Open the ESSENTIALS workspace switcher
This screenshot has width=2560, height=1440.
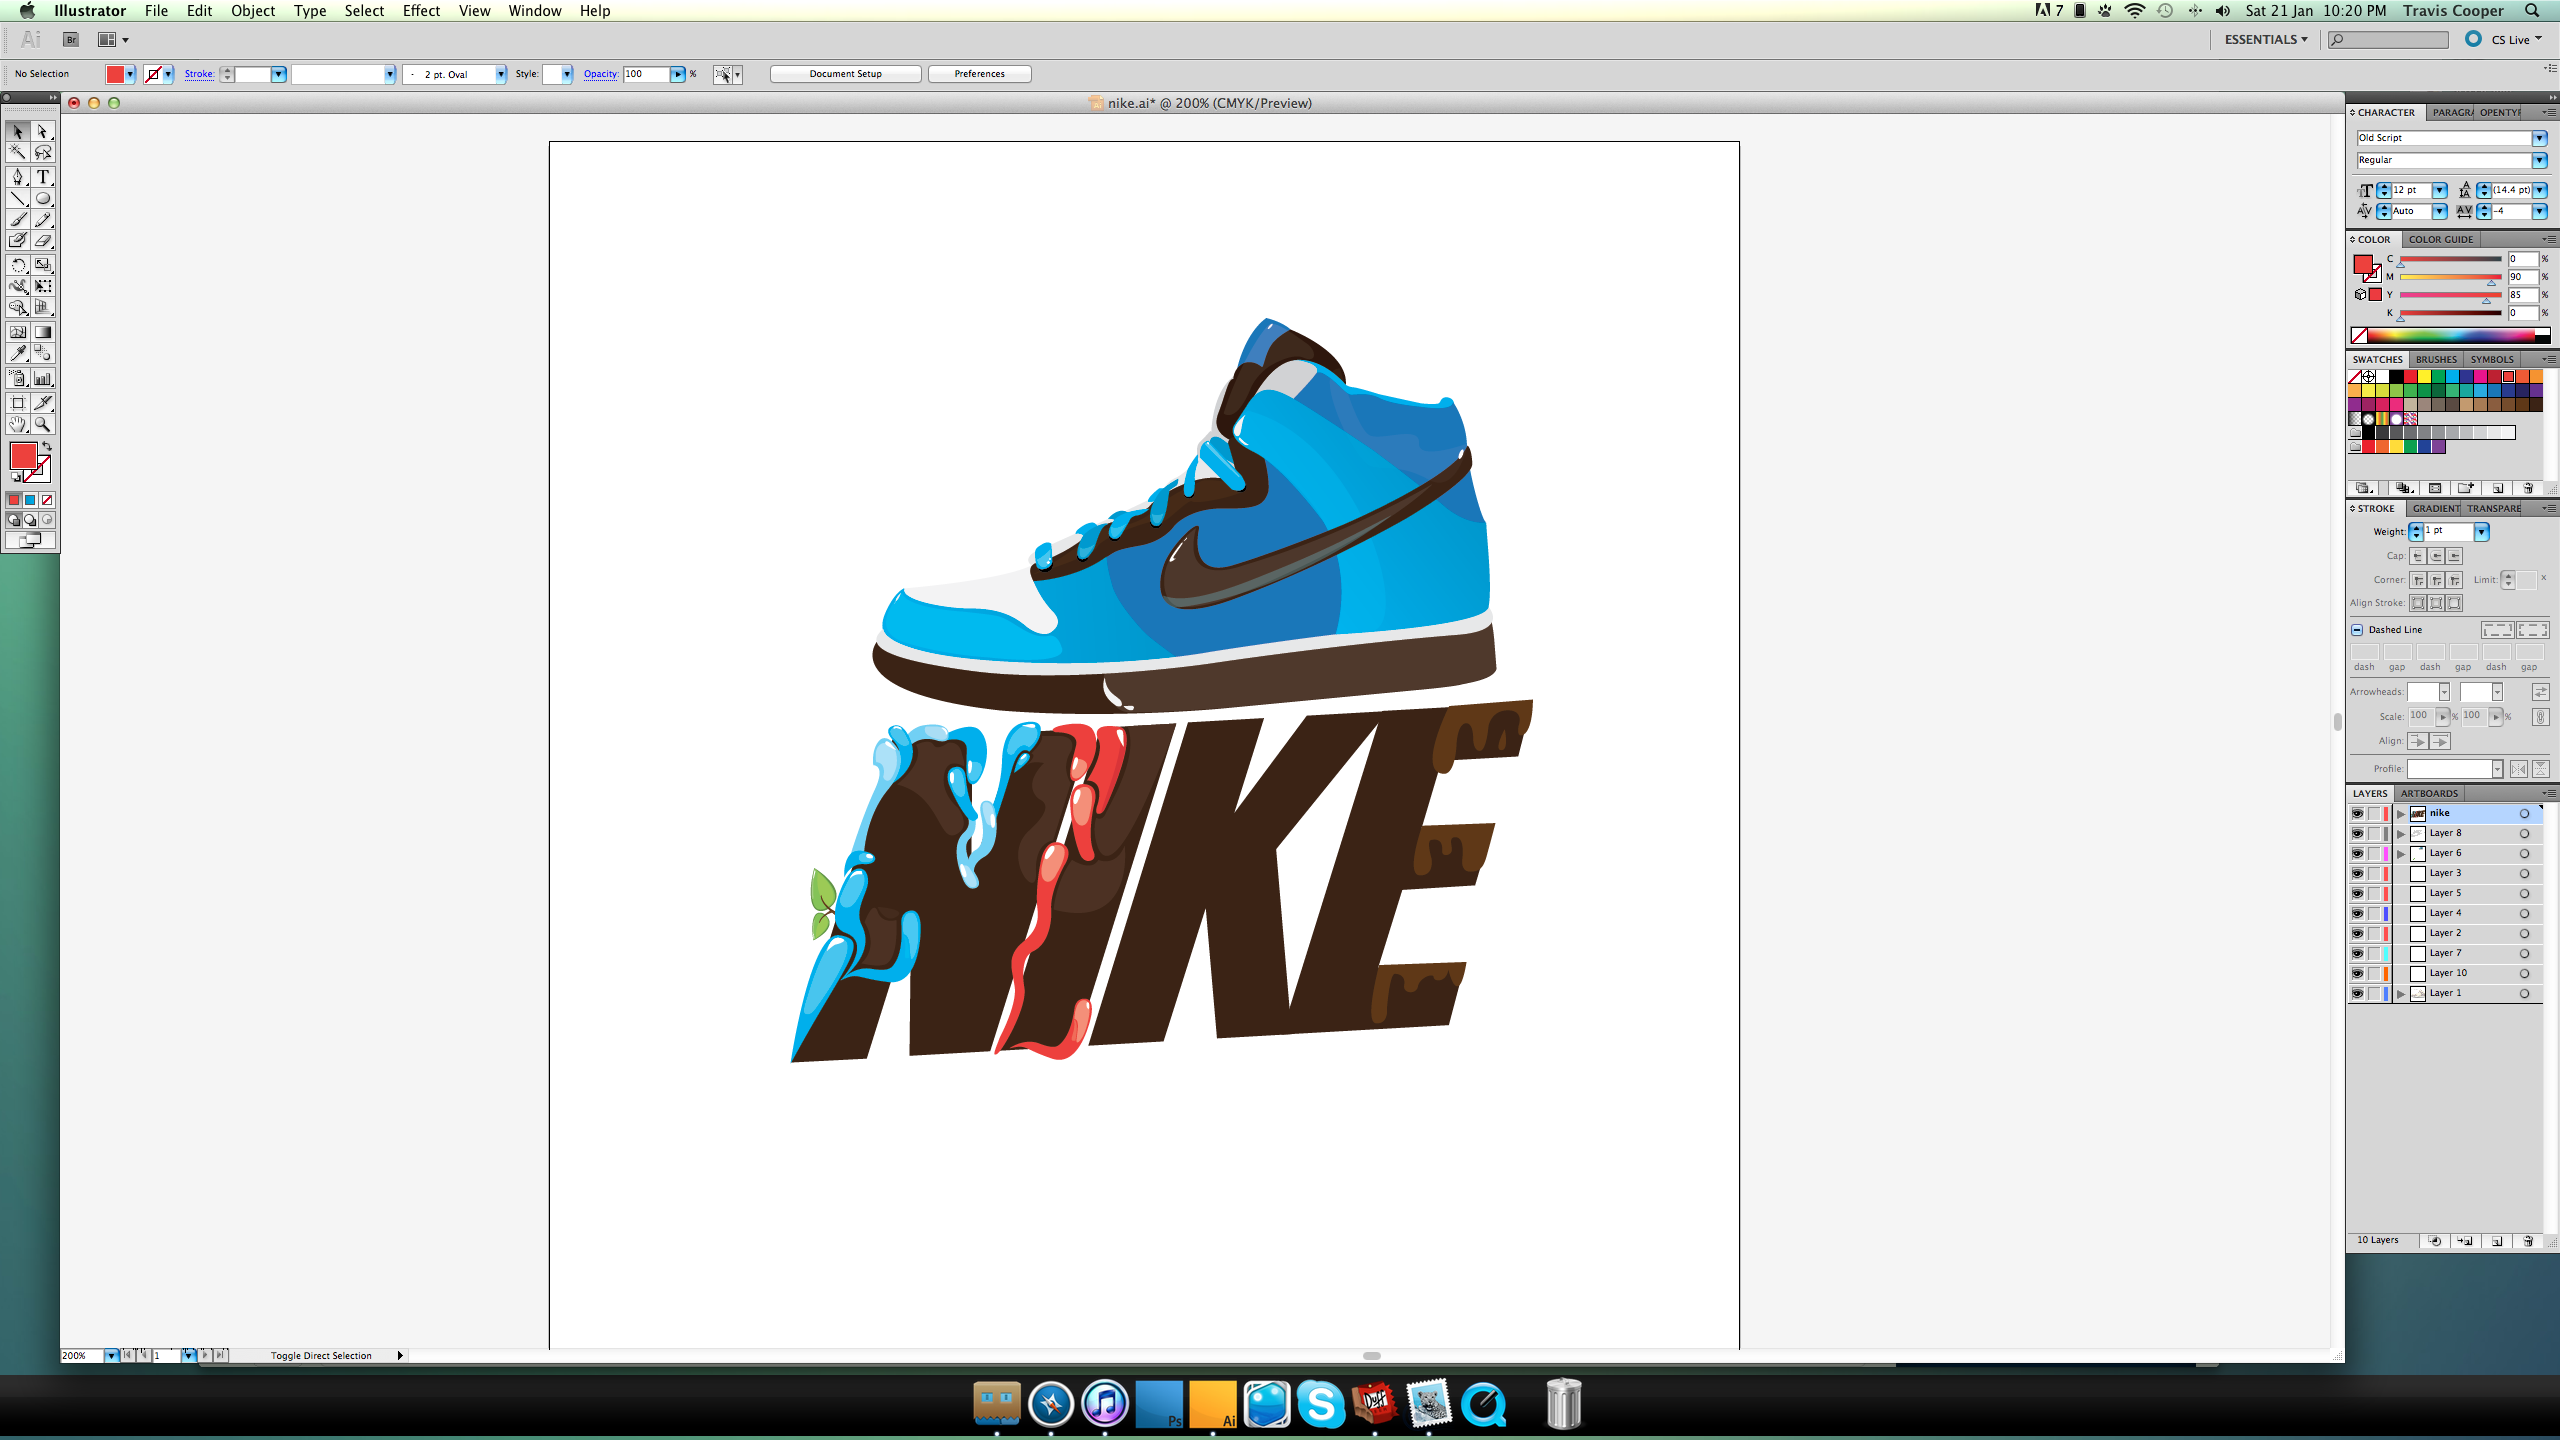2266,40
